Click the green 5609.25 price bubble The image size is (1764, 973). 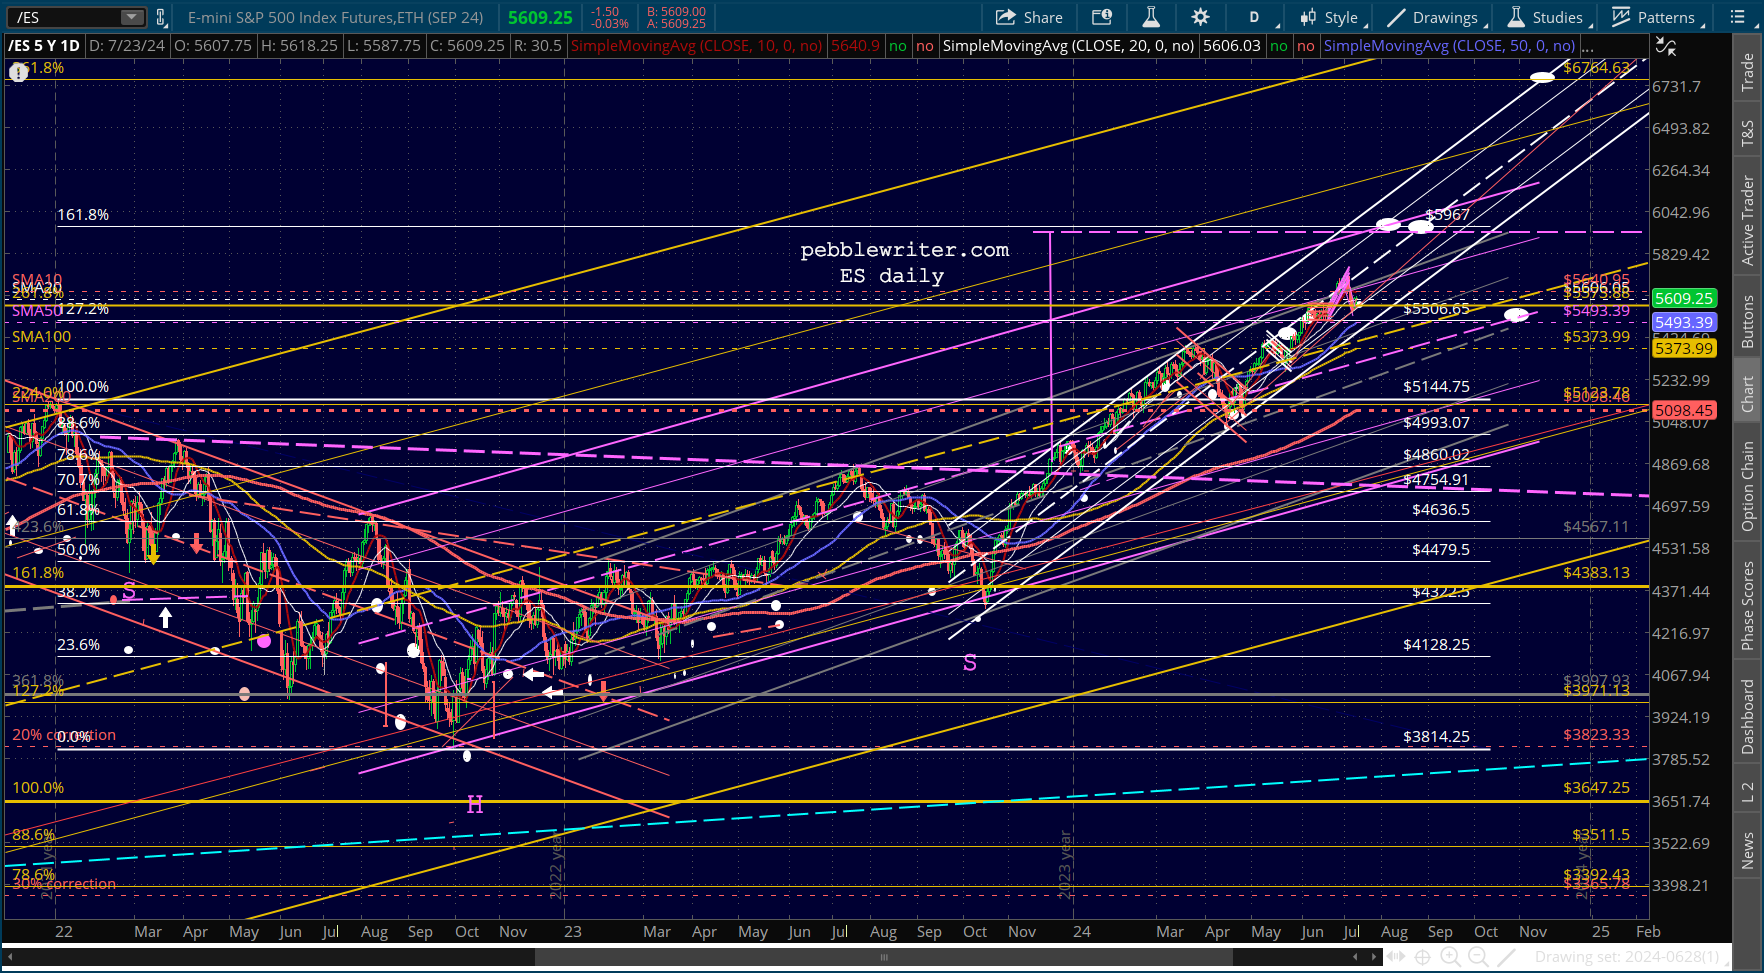tap(1684, 298)
